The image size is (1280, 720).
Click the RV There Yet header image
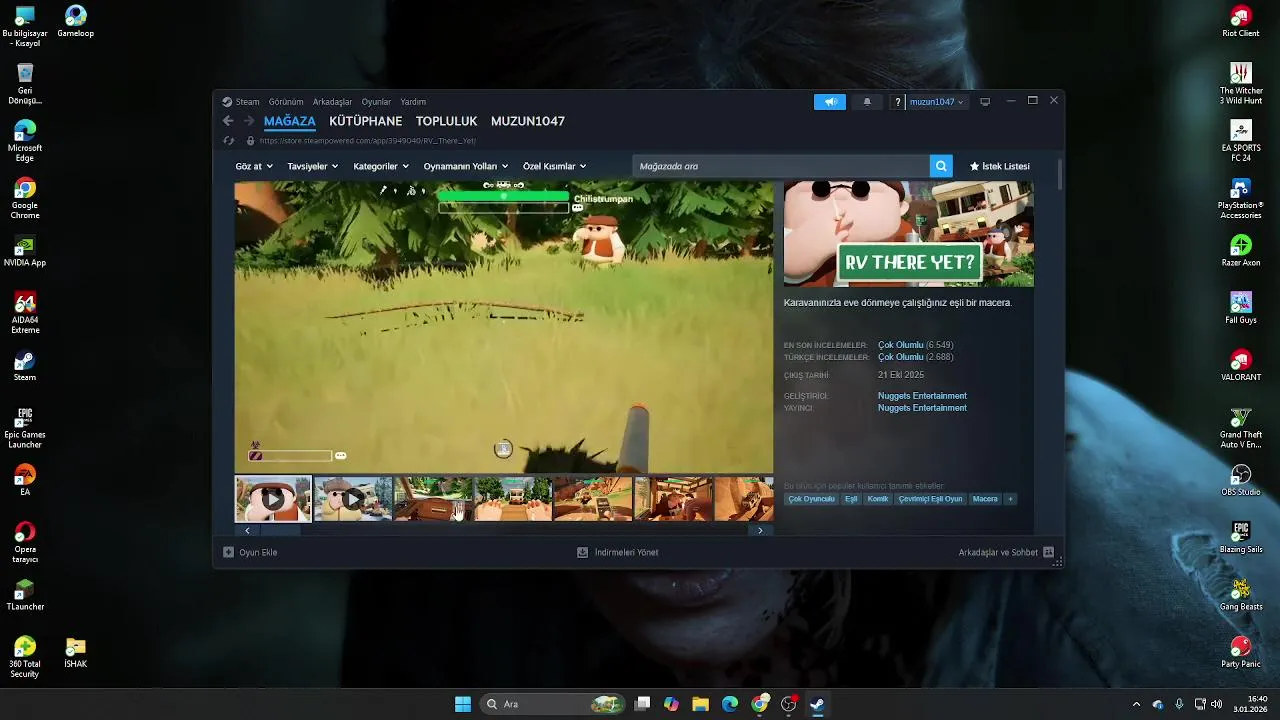coord(909,234)
